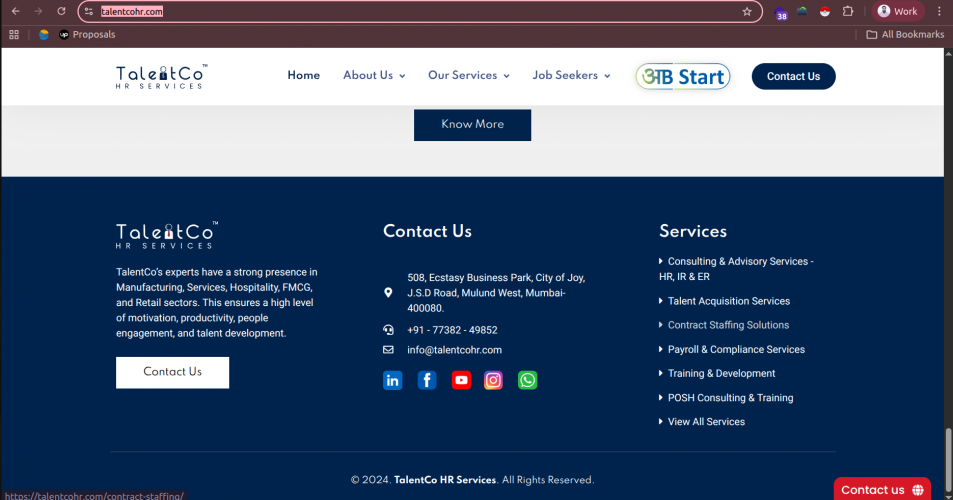Click the info@talentcohr.com email address
The width and height of the screenshot is (953, 500).
coord(455,350)
